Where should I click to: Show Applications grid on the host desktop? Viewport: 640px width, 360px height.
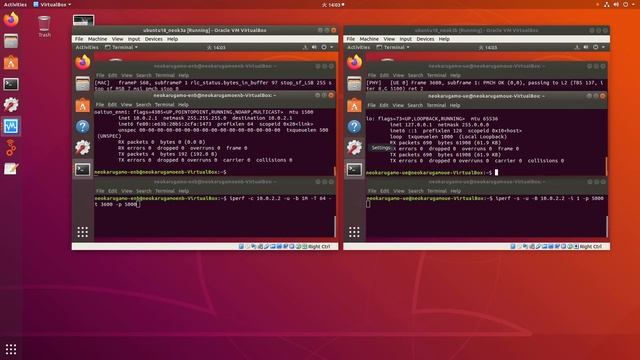tap(11, 349)
